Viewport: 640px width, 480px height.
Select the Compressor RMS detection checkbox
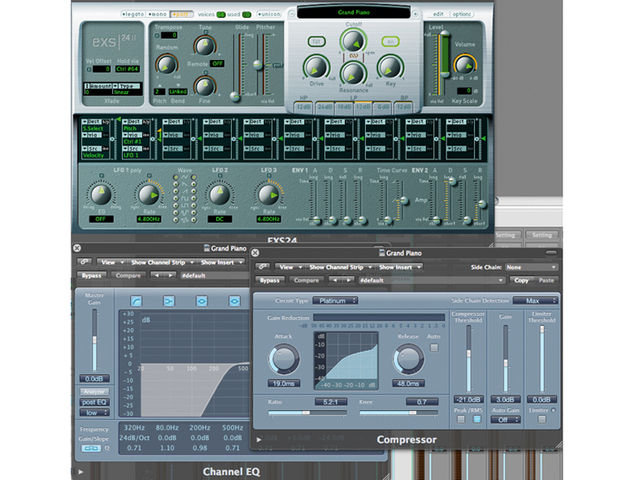click(476, 419)
